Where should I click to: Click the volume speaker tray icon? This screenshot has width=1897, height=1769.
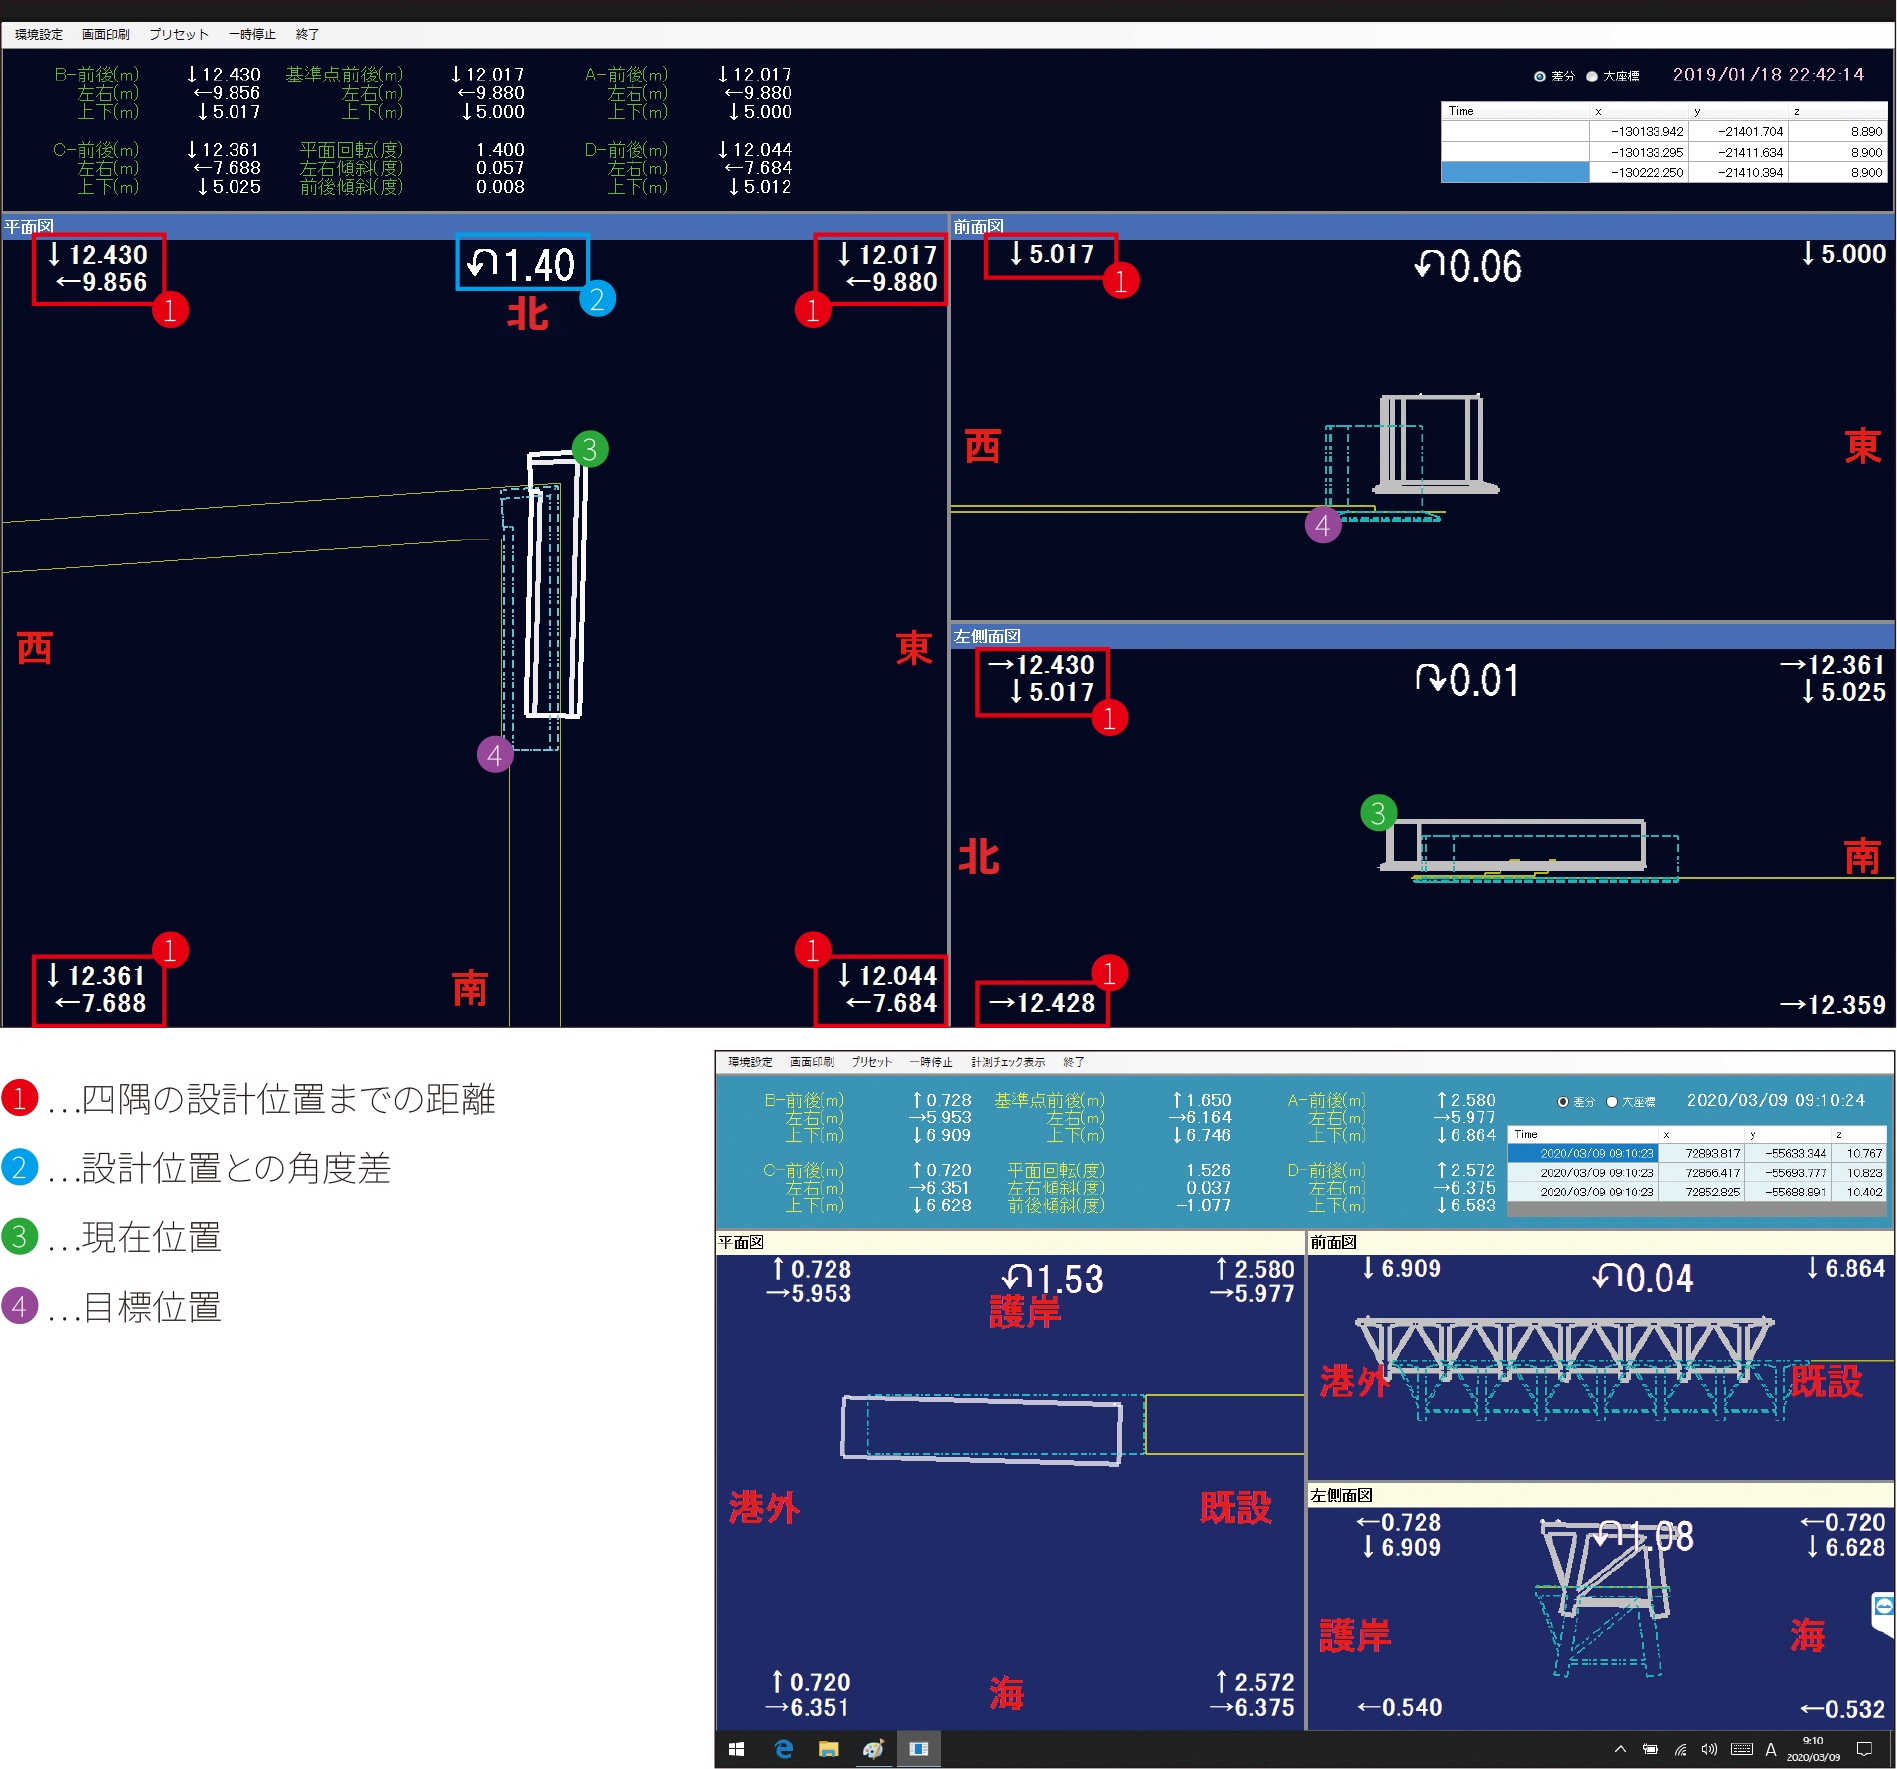(x=1709, y=1749)
